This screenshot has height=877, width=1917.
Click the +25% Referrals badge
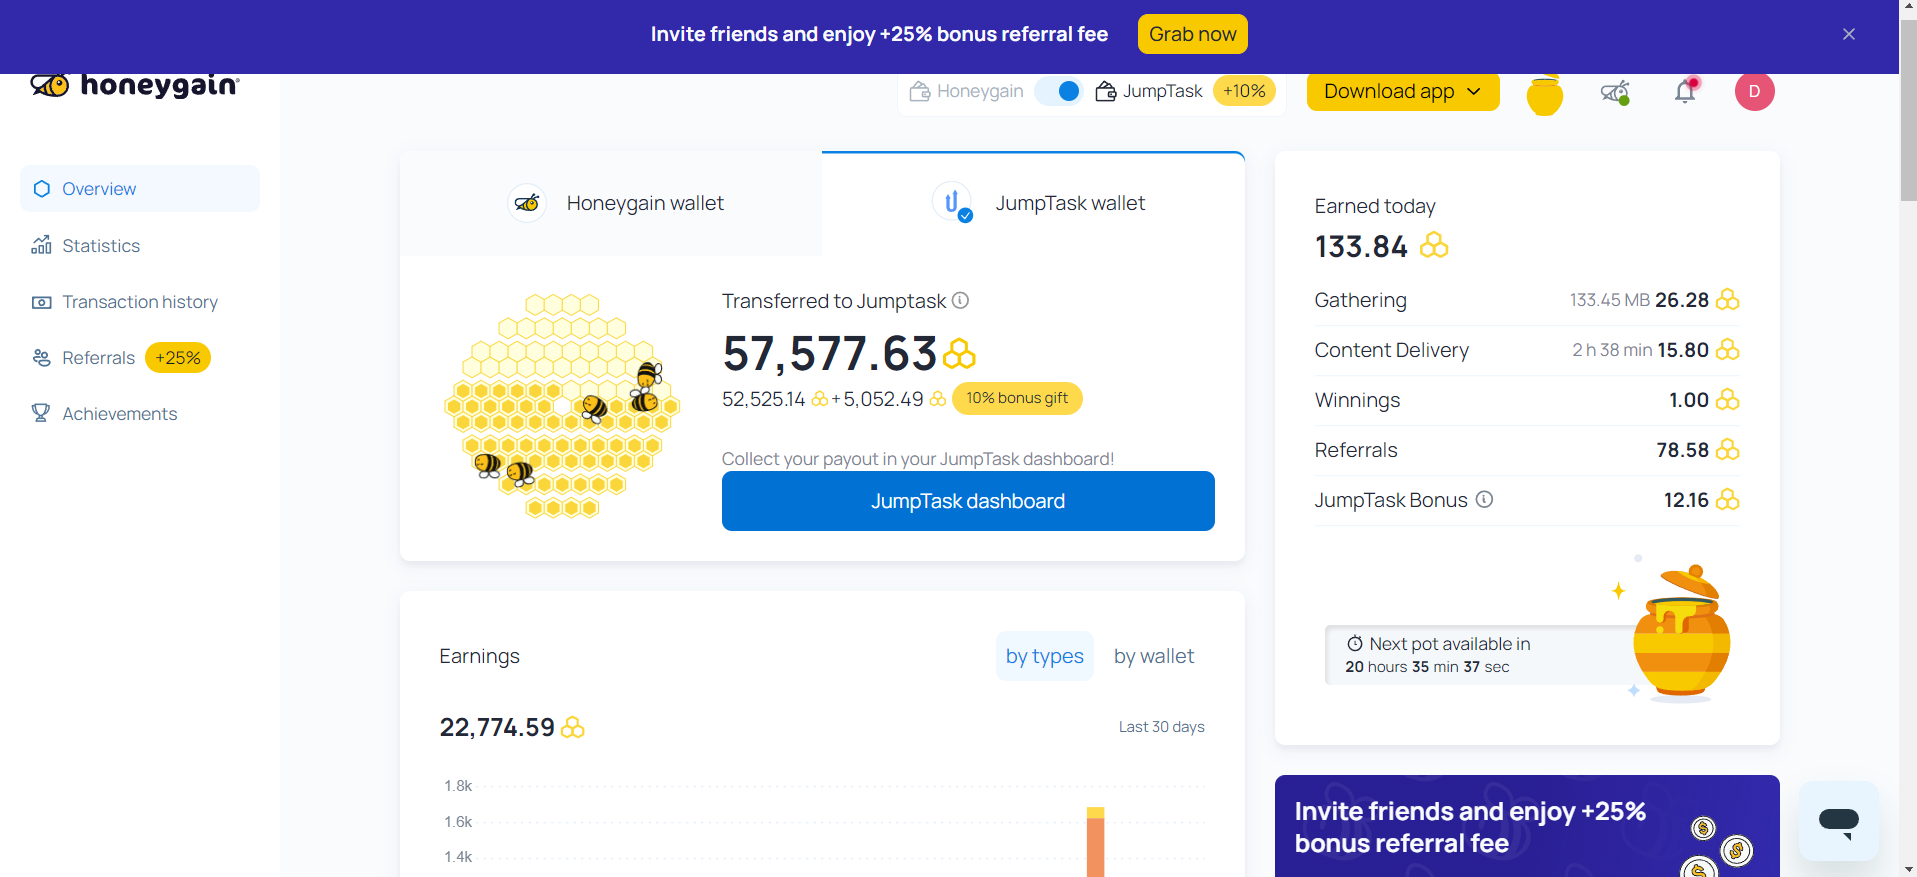(x=178, y=358)
